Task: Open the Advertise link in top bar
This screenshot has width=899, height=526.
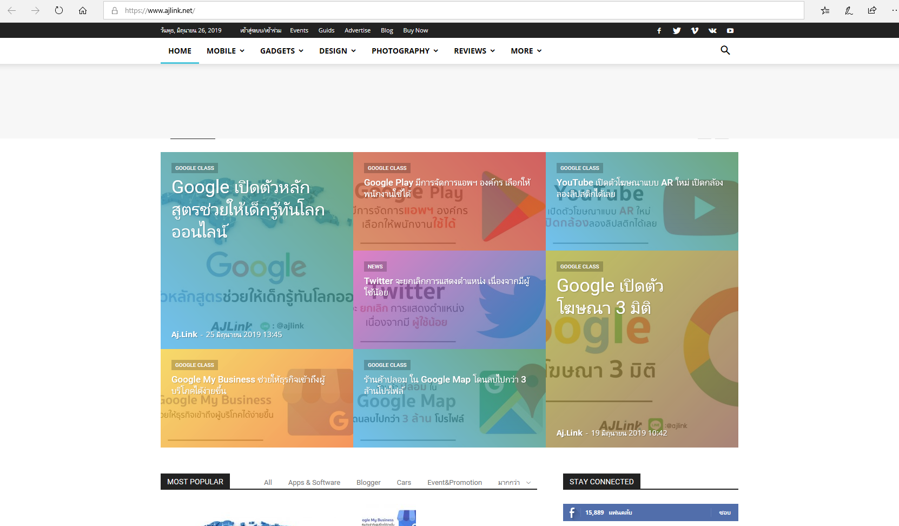Action: (x=357, y=31)
